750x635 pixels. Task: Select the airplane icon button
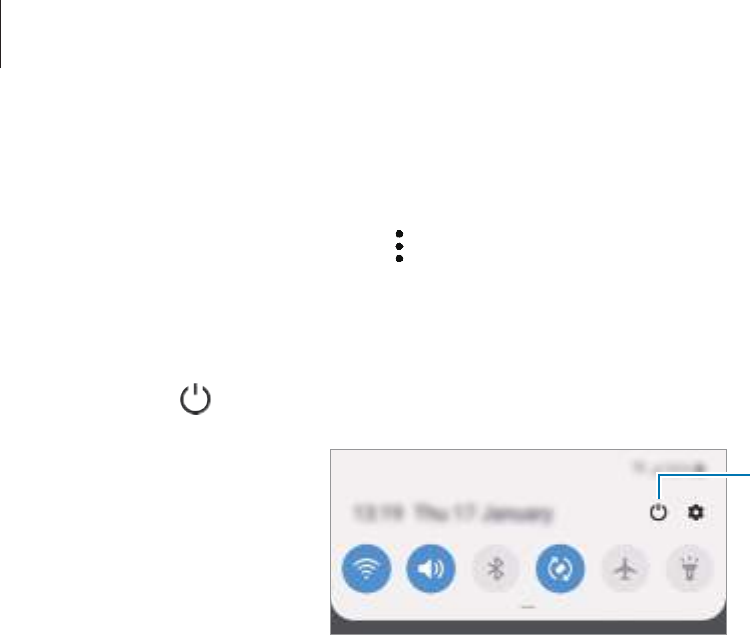coord(625,569)
